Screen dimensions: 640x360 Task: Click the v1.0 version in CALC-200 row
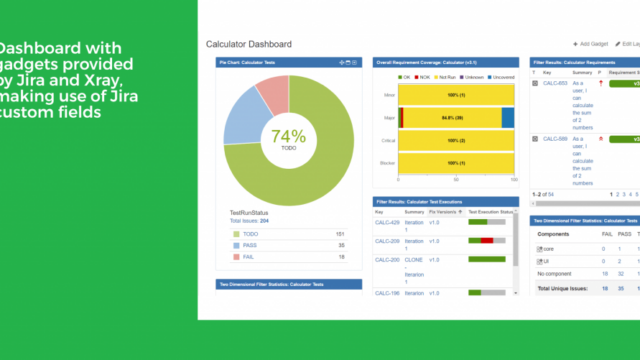click(434, 260)
